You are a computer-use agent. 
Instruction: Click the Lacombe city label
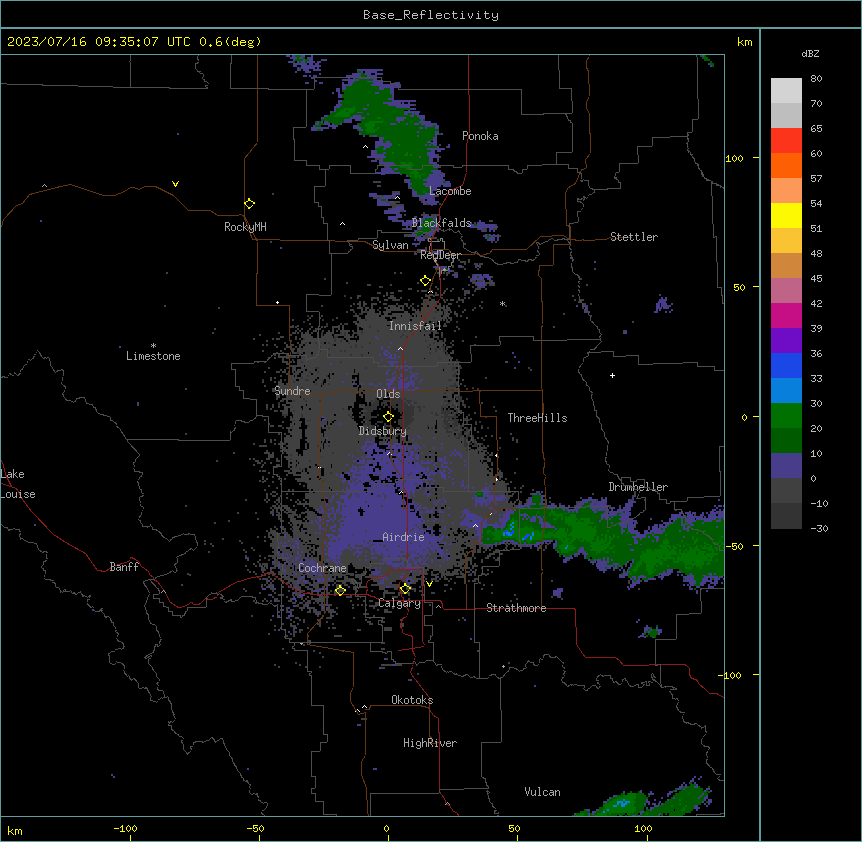pyautogui.click(x=450, y=191)
